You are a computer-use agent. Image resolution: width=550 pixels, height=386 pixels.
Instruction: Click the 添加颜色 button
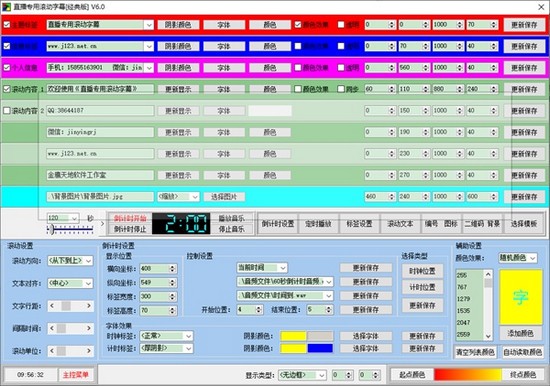click(x=521, y=333)
